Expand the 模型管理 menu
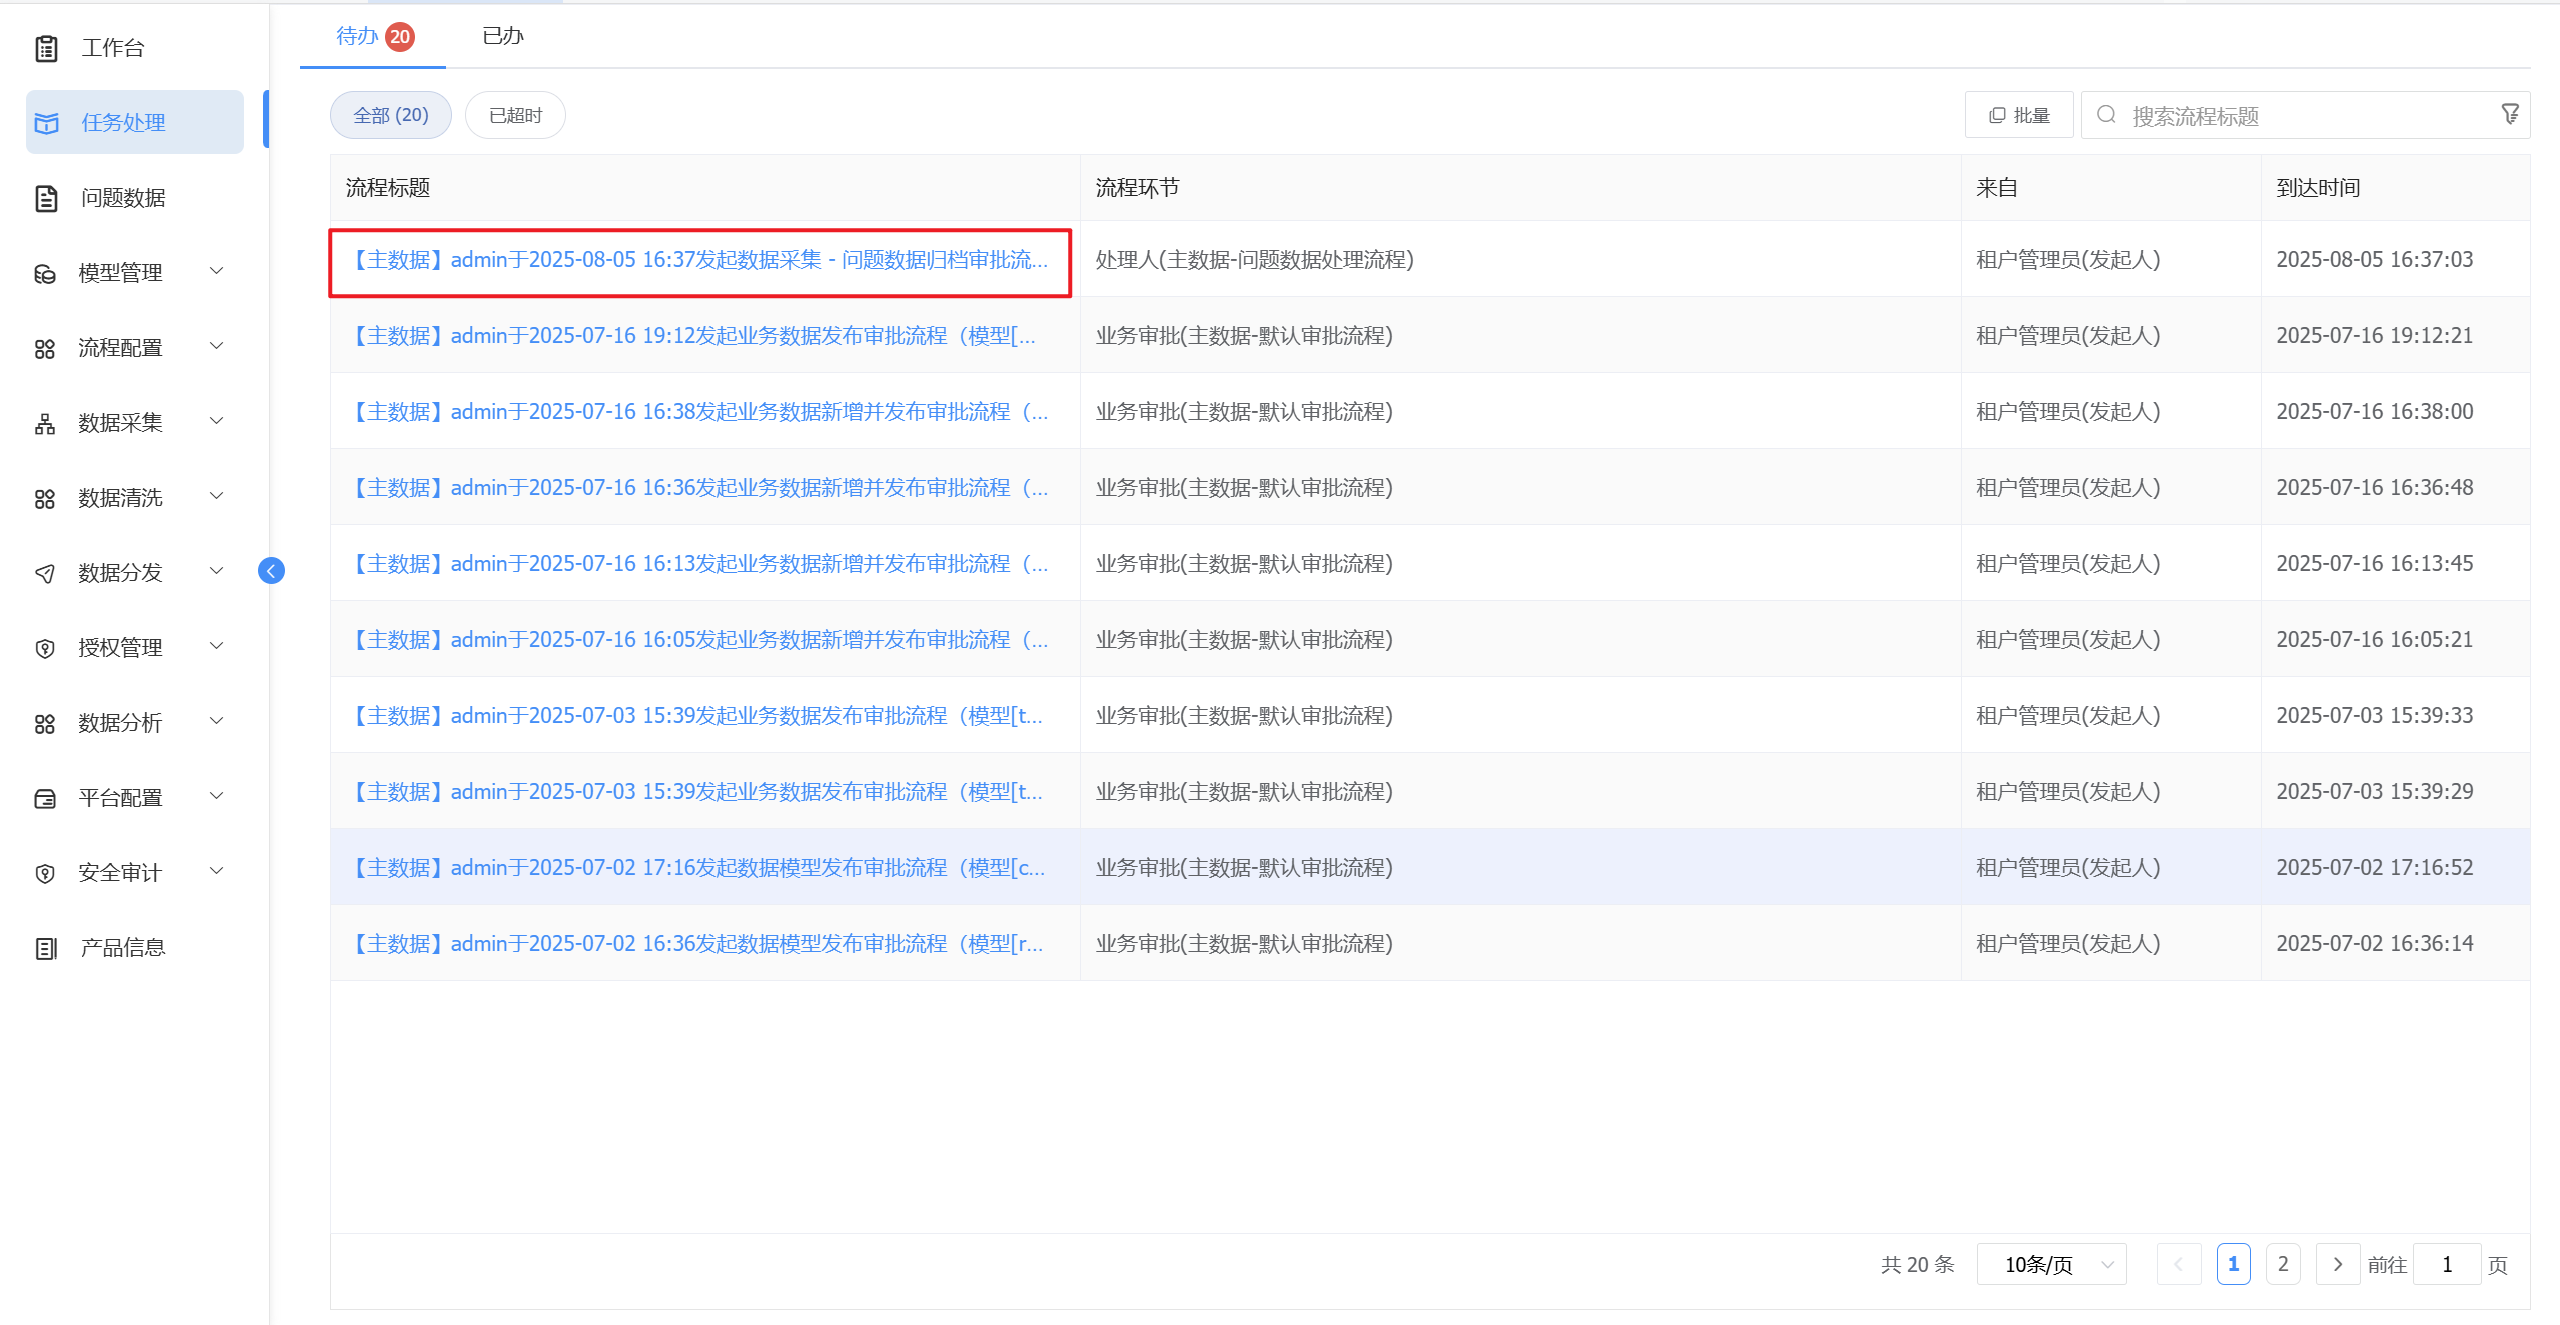This screenshot has width=2560, height=1325. pyautogui.click(x=120, y=273)
